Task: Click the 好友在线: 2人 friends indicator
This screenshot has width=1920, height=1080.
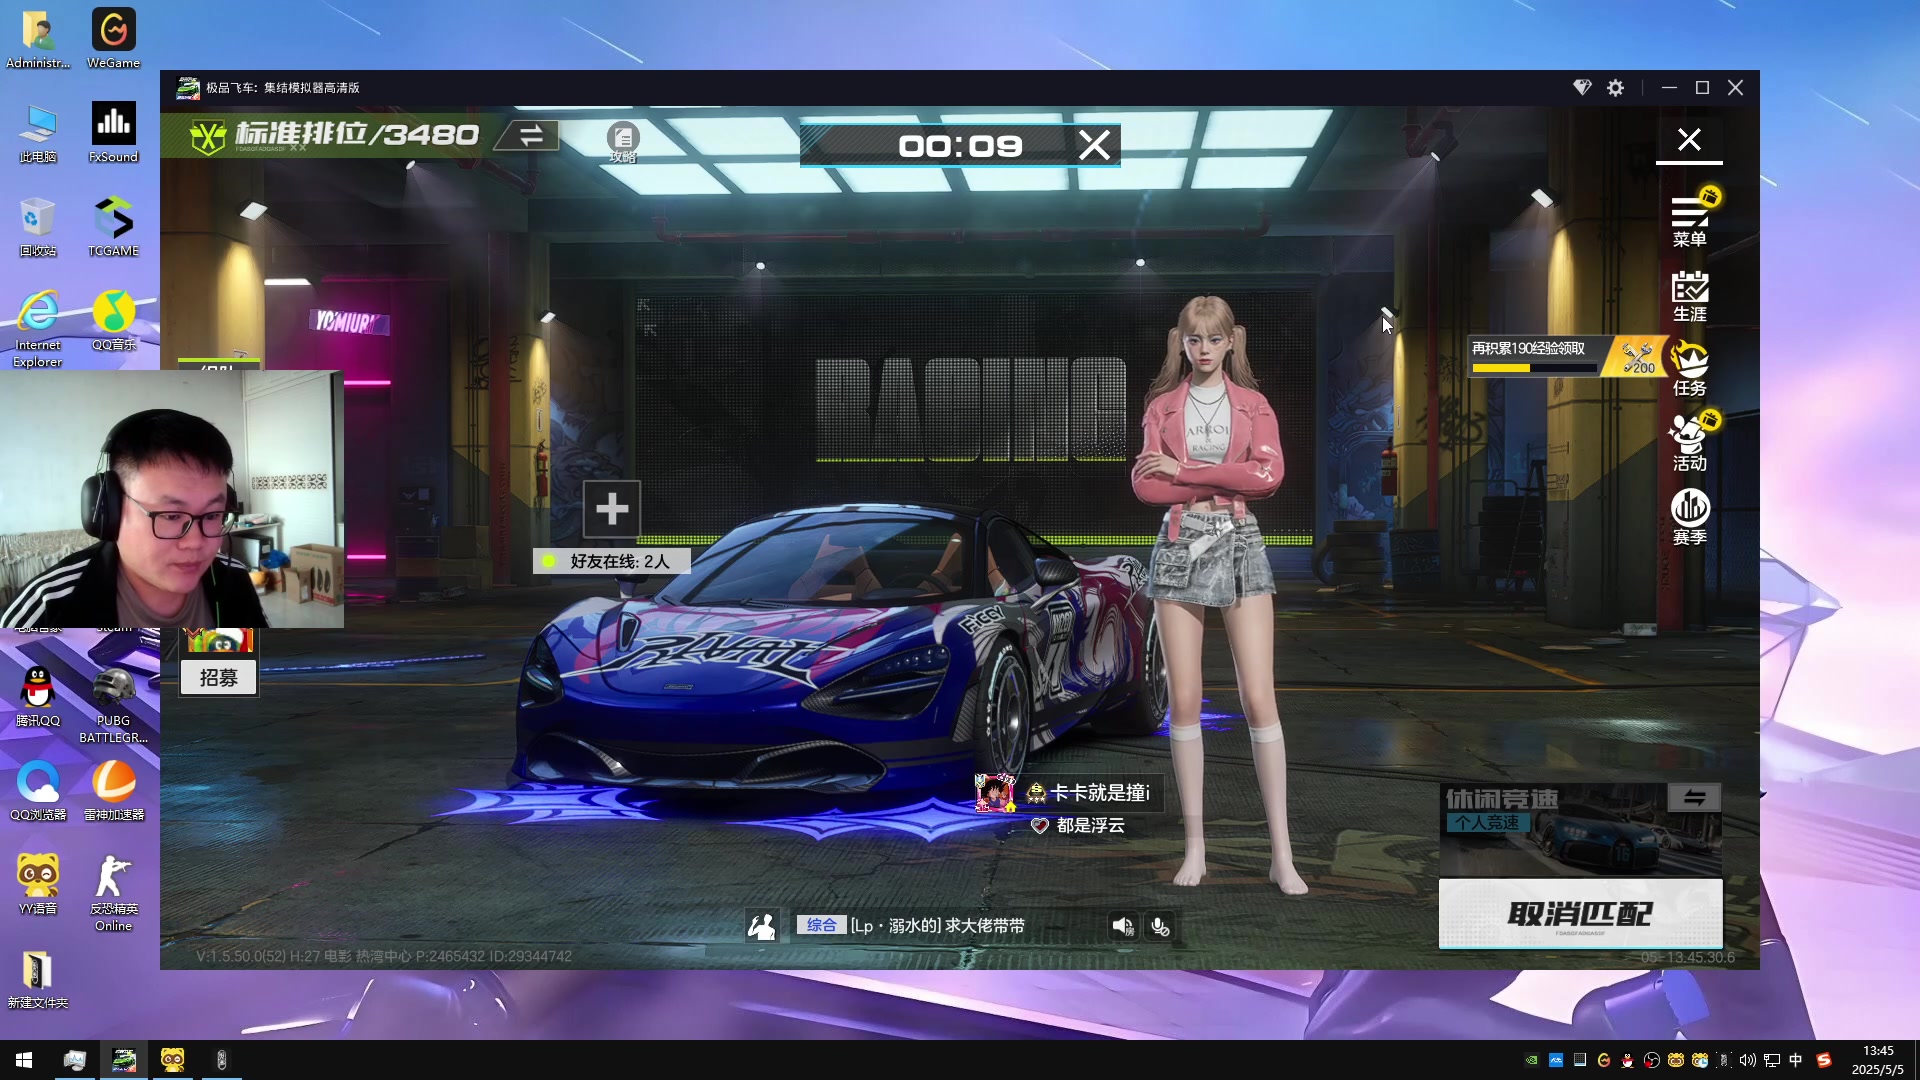Action: (x=611, y=562)
